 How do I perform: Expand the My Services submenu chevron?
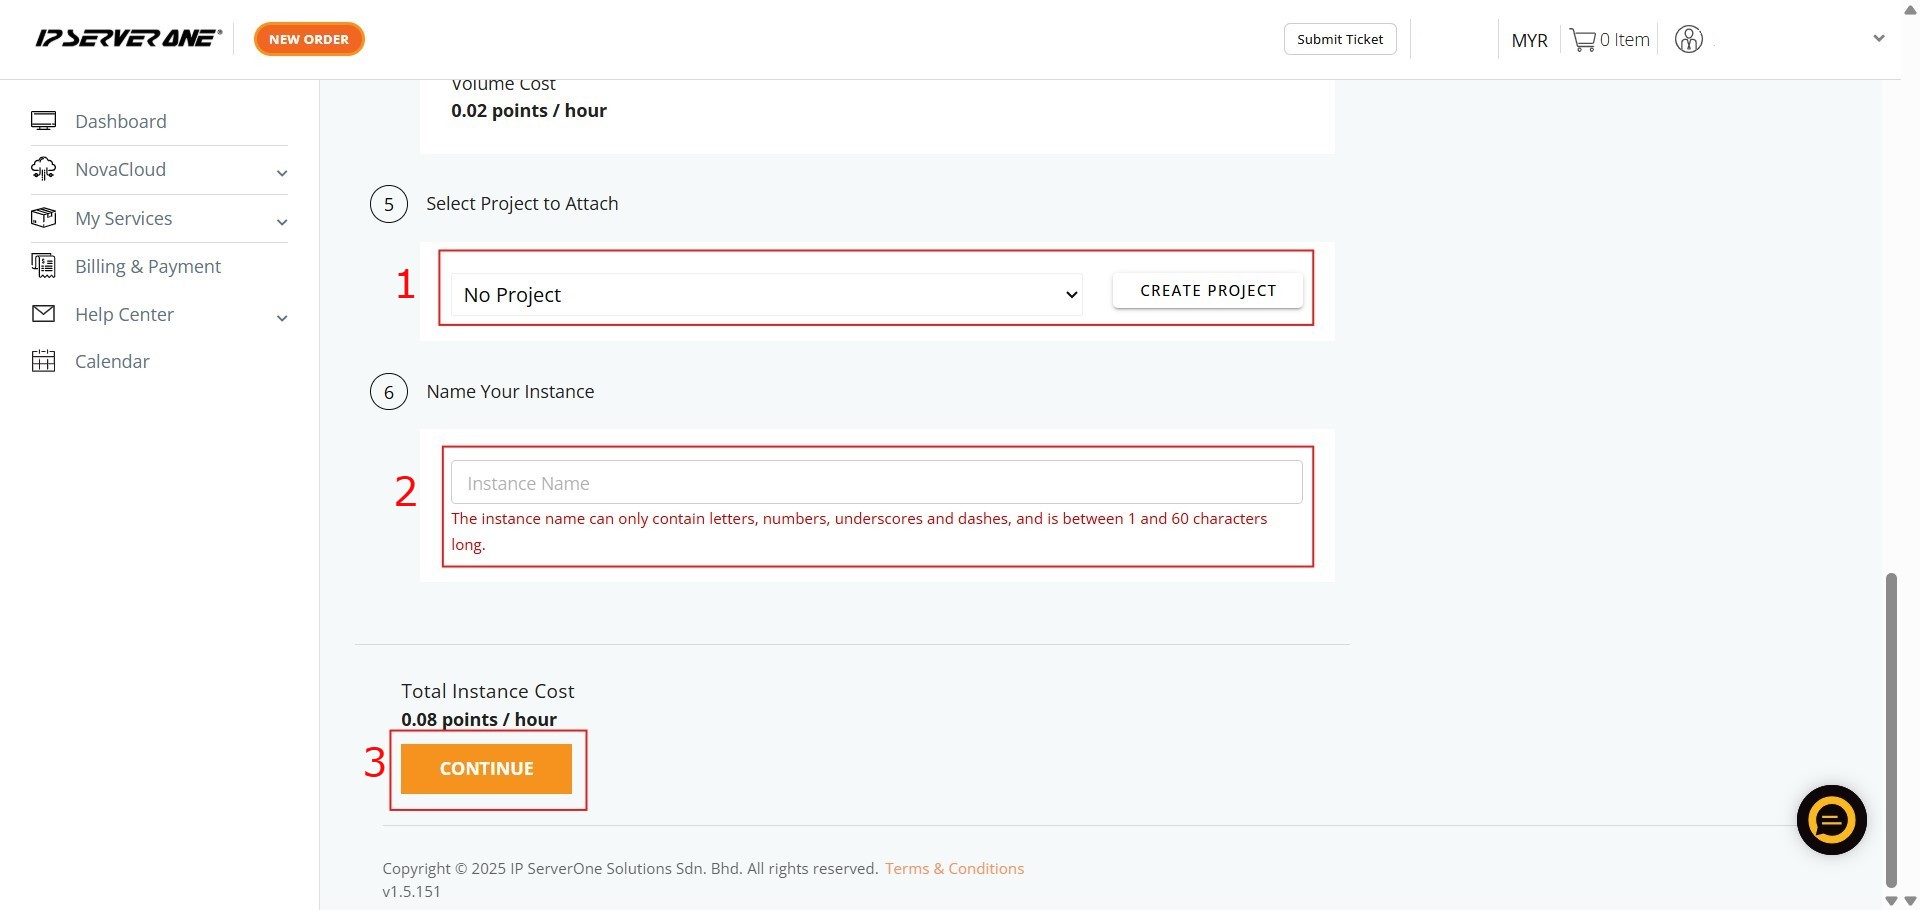click(282, 222)
